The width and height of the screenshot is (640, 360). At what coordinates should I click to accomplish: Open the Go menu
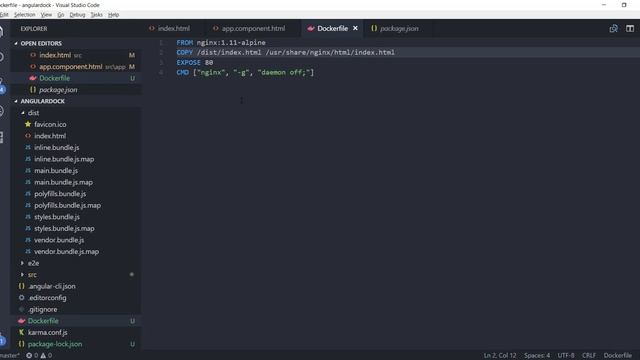click(61, 15)
